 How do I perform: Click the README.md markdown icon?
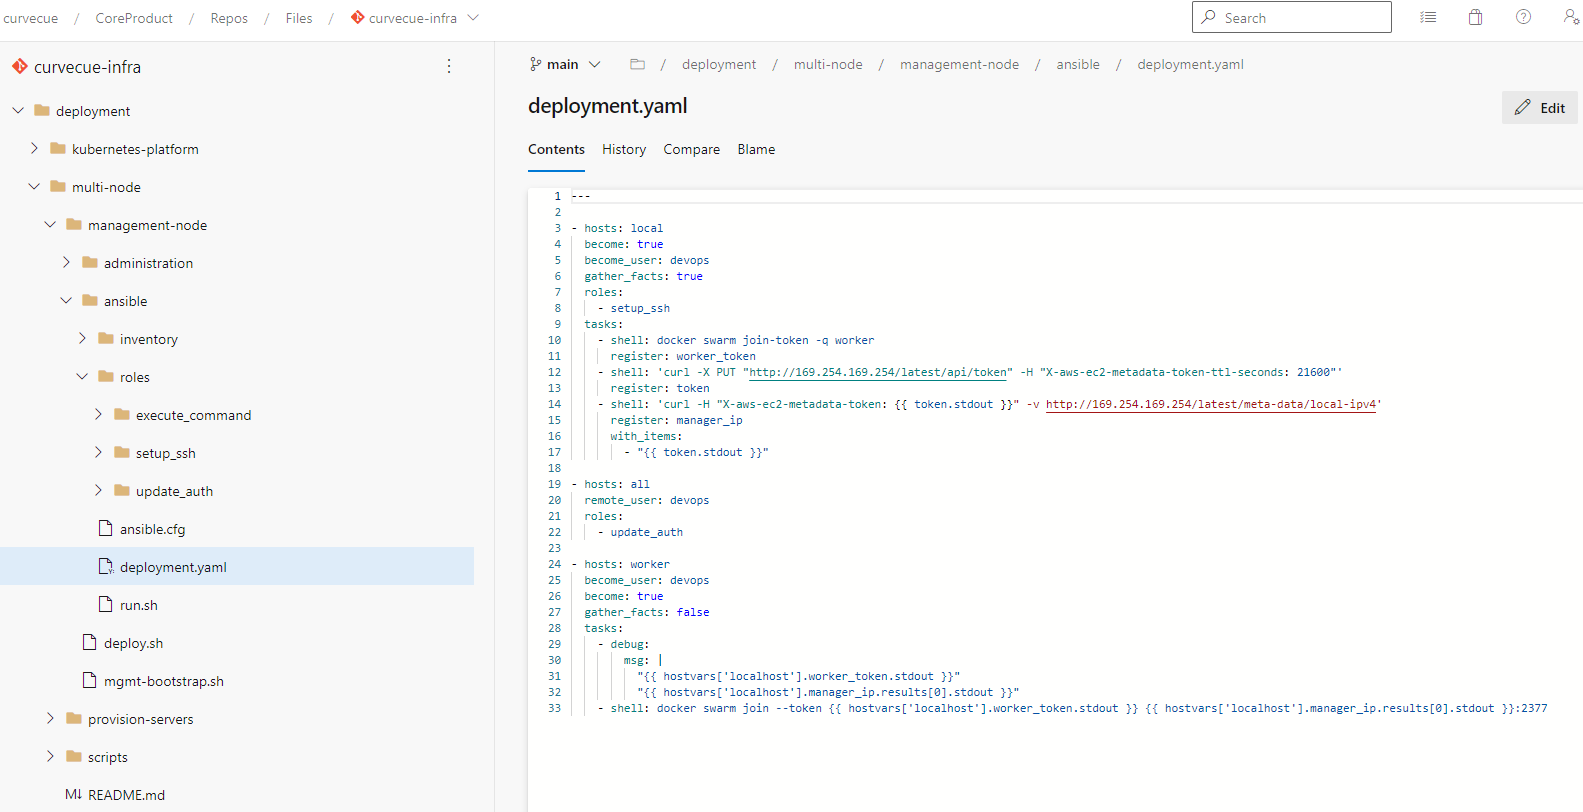[73, 794]
